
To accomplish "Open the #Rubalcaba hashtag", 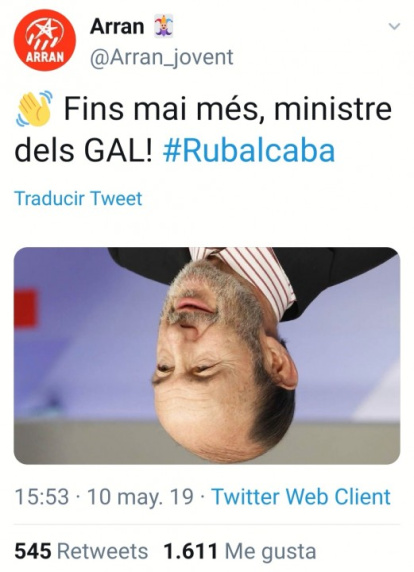I will tap(249, 151).
